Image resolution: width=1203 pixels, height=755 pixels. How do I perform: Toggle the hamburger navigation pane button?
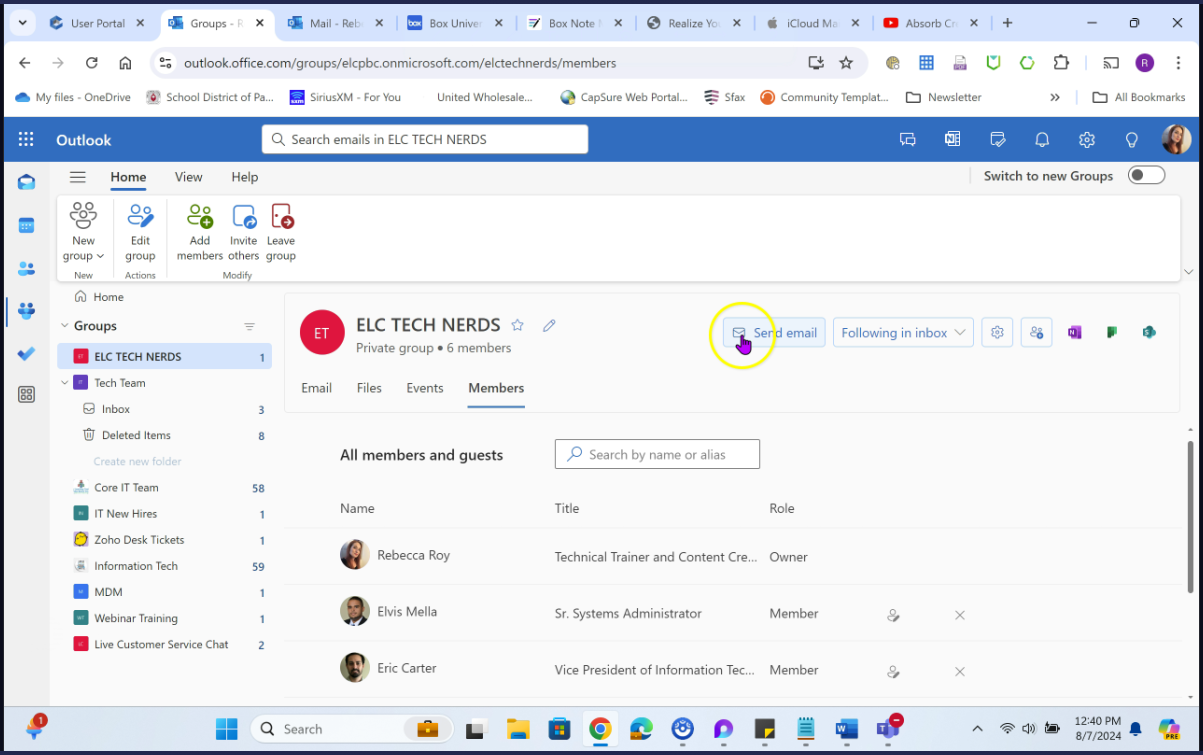click(77, 177)
